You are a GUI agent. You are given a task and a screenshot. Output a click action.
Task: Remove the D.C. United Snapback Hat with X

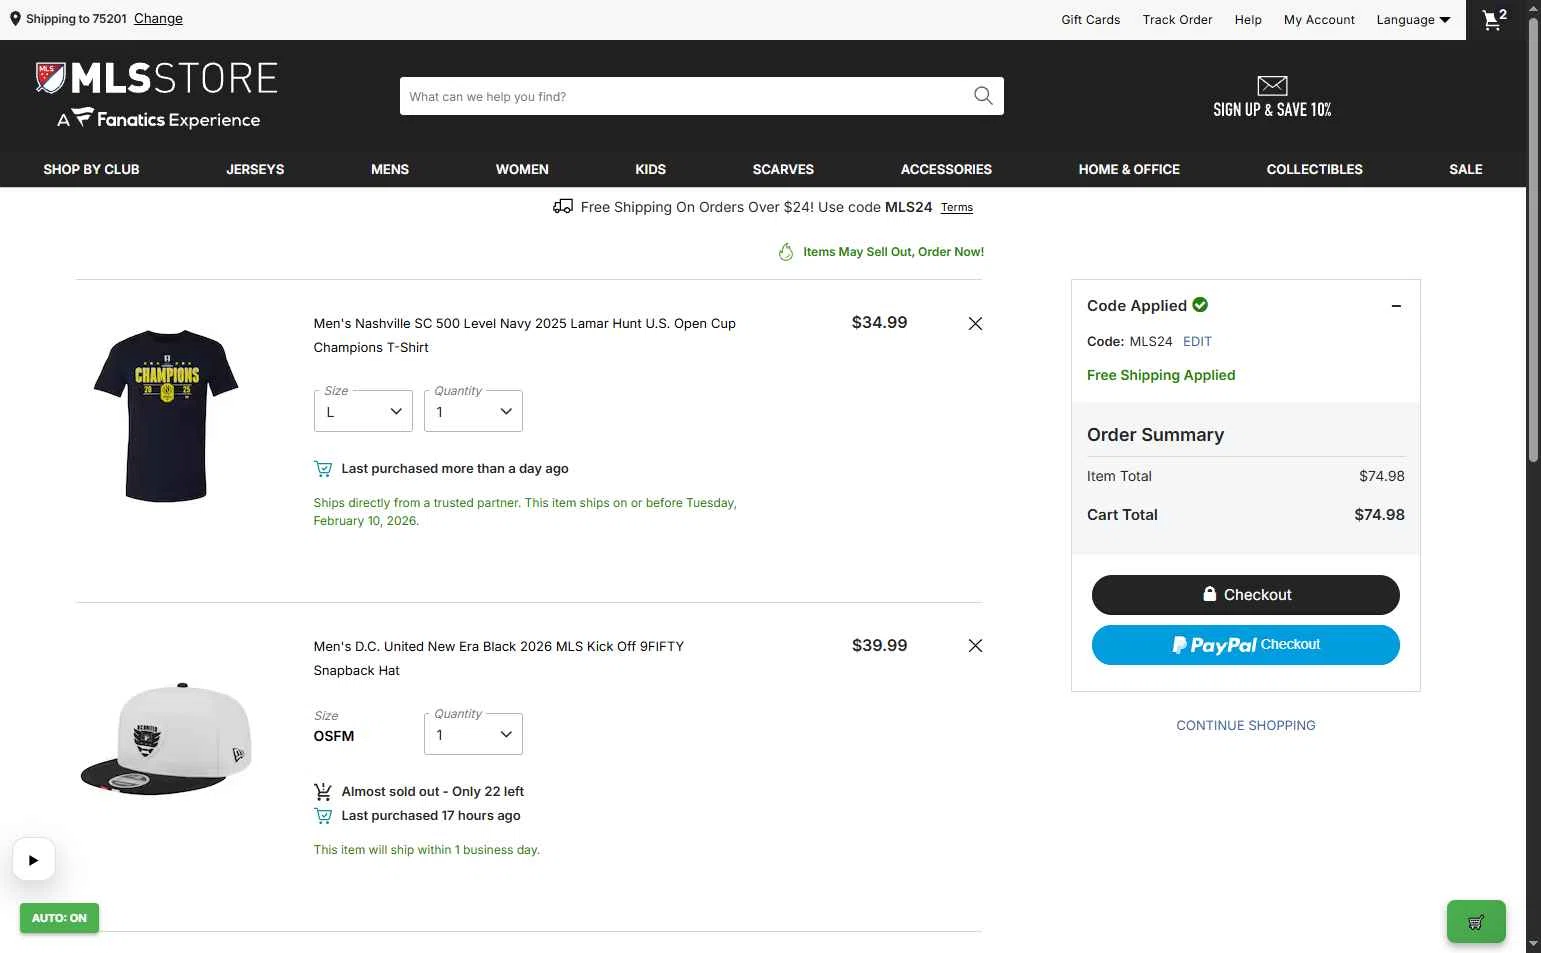tap(975, 646)
